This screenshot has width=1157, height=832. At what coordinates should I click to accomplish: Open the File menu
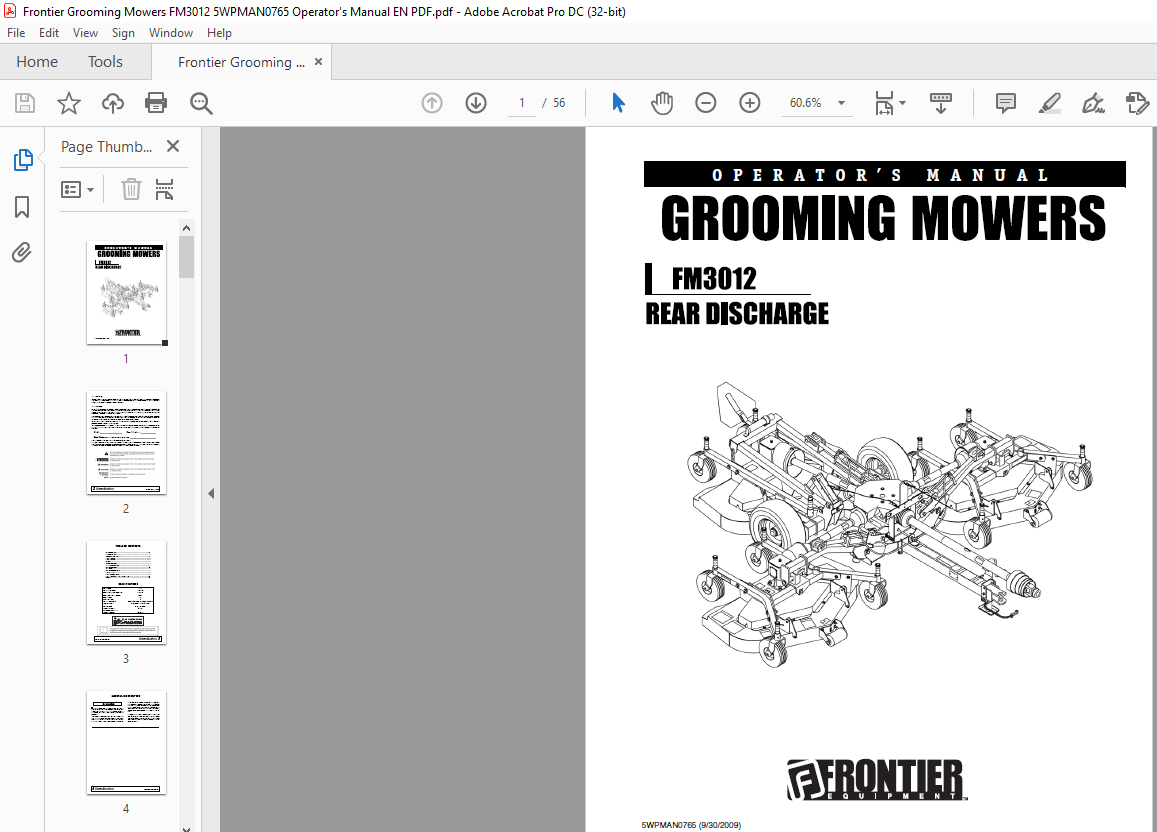(15, 32)
